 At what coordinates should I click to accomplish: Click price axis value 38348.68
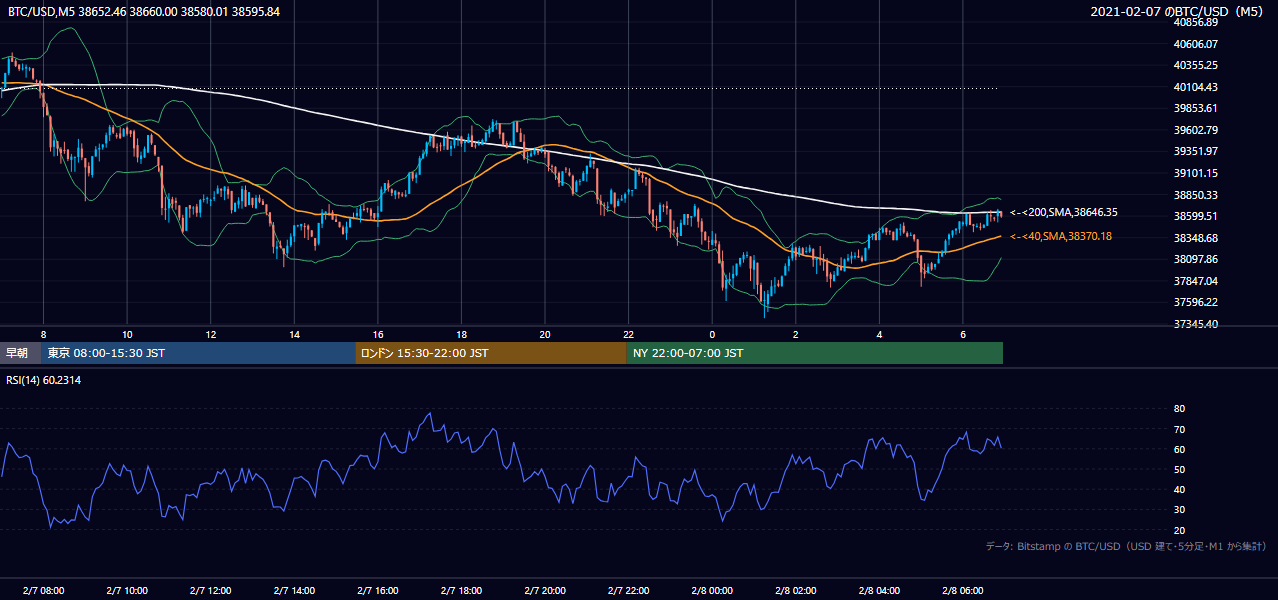pyautogui.click(x=1195, y=238)
